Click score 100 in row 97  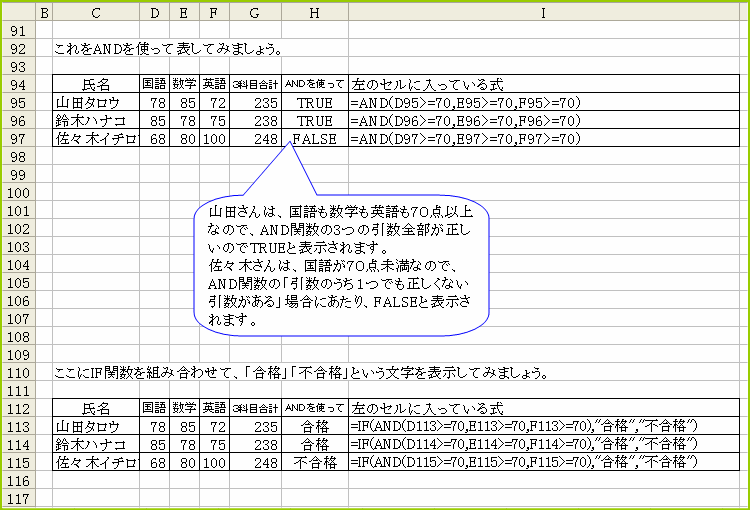pyautogui.click(x=214, y=139)
